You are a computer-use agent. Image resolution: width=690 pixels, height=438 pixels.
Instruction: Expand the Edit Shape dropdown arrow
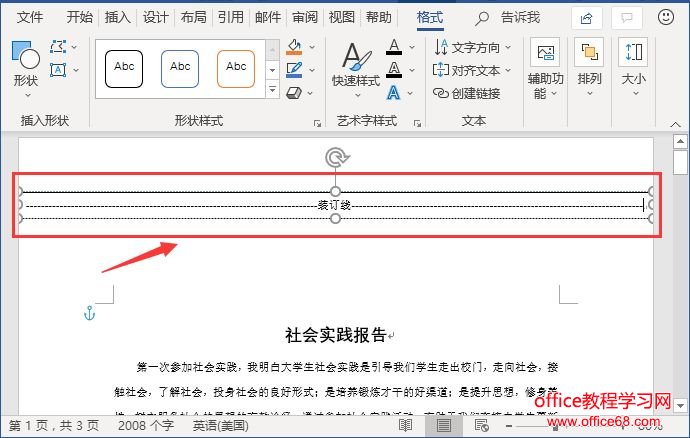pyautogui.click(x=74, y=47)
